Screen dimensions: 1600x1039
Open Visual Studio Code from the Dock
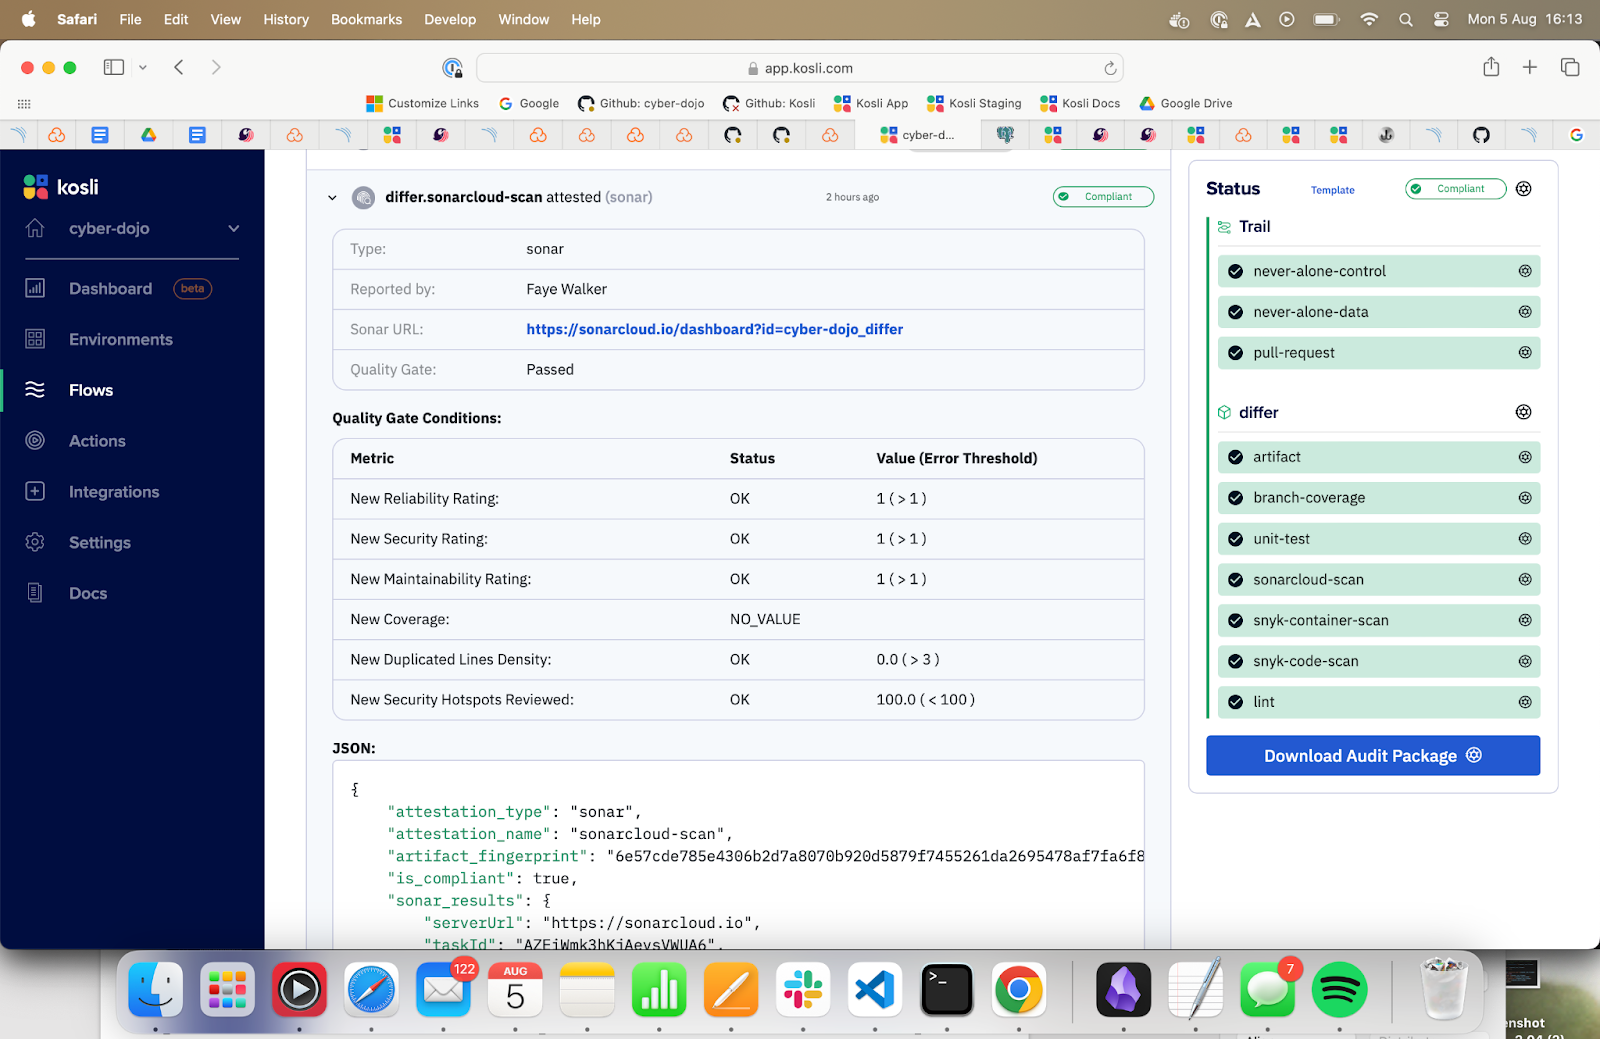875,991
